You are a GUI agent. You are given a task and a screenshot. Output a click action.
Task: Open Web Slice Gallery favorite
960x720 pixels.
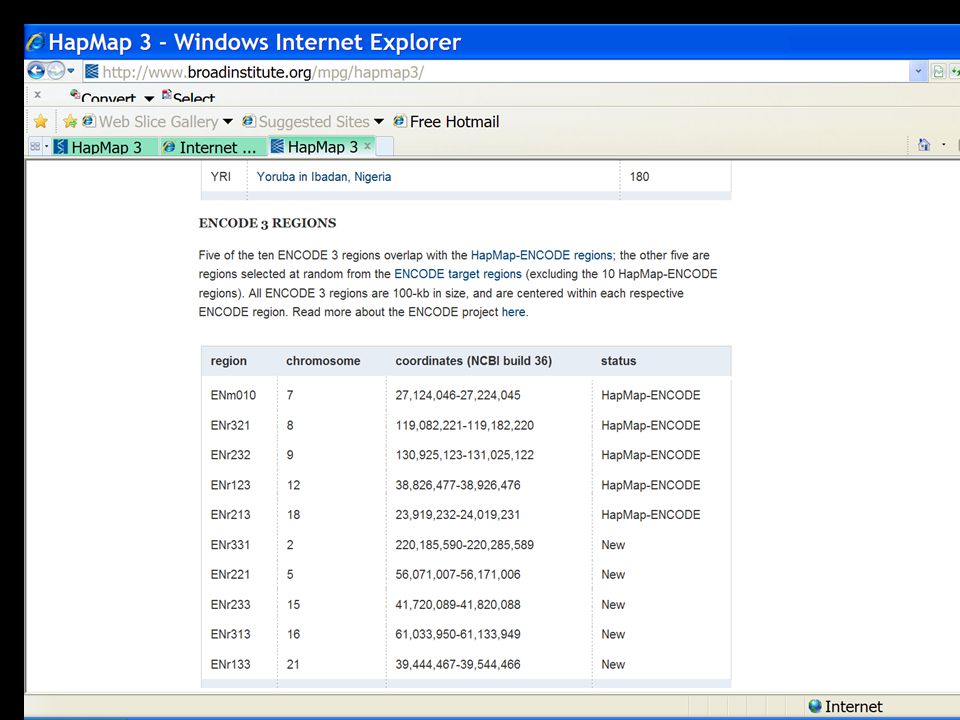pos(151,122)
